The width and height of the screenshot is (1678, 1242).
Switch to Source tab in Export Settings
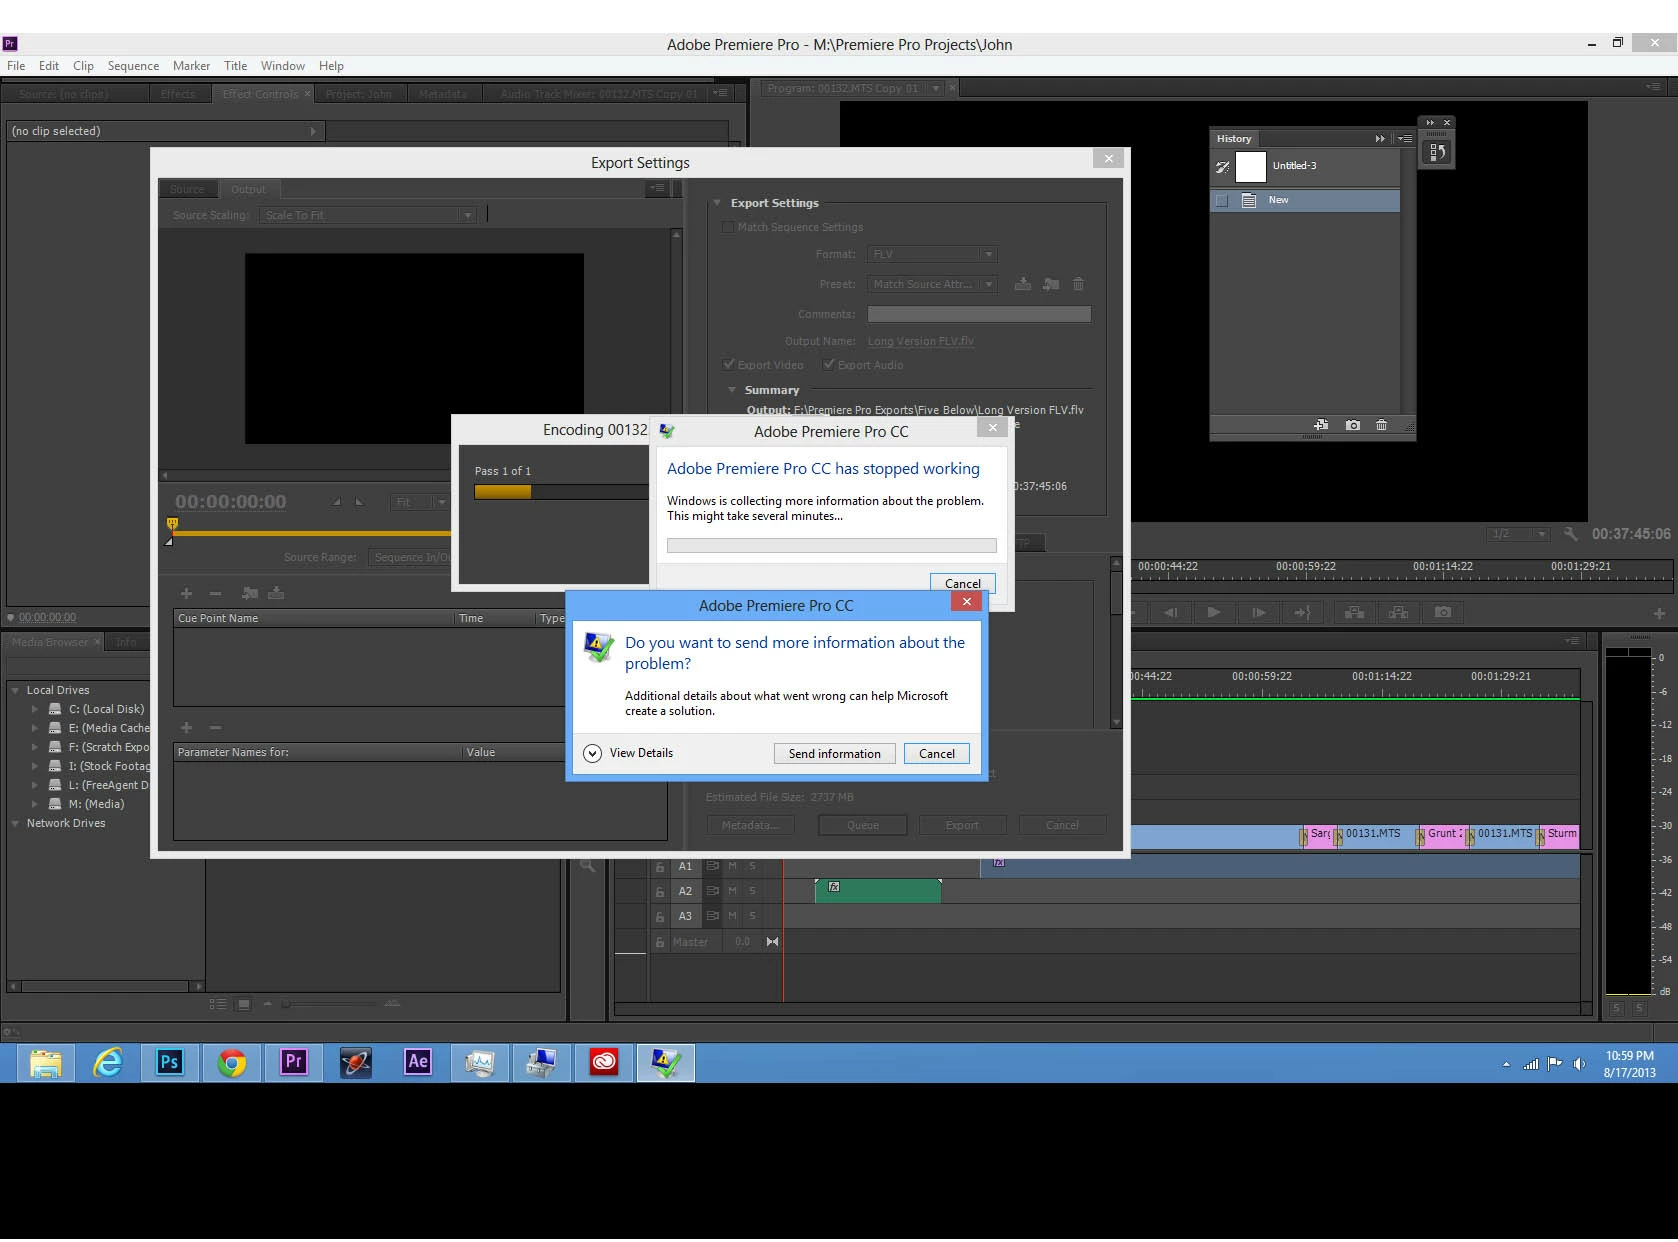pyautogui.click(x=187, y=189)
